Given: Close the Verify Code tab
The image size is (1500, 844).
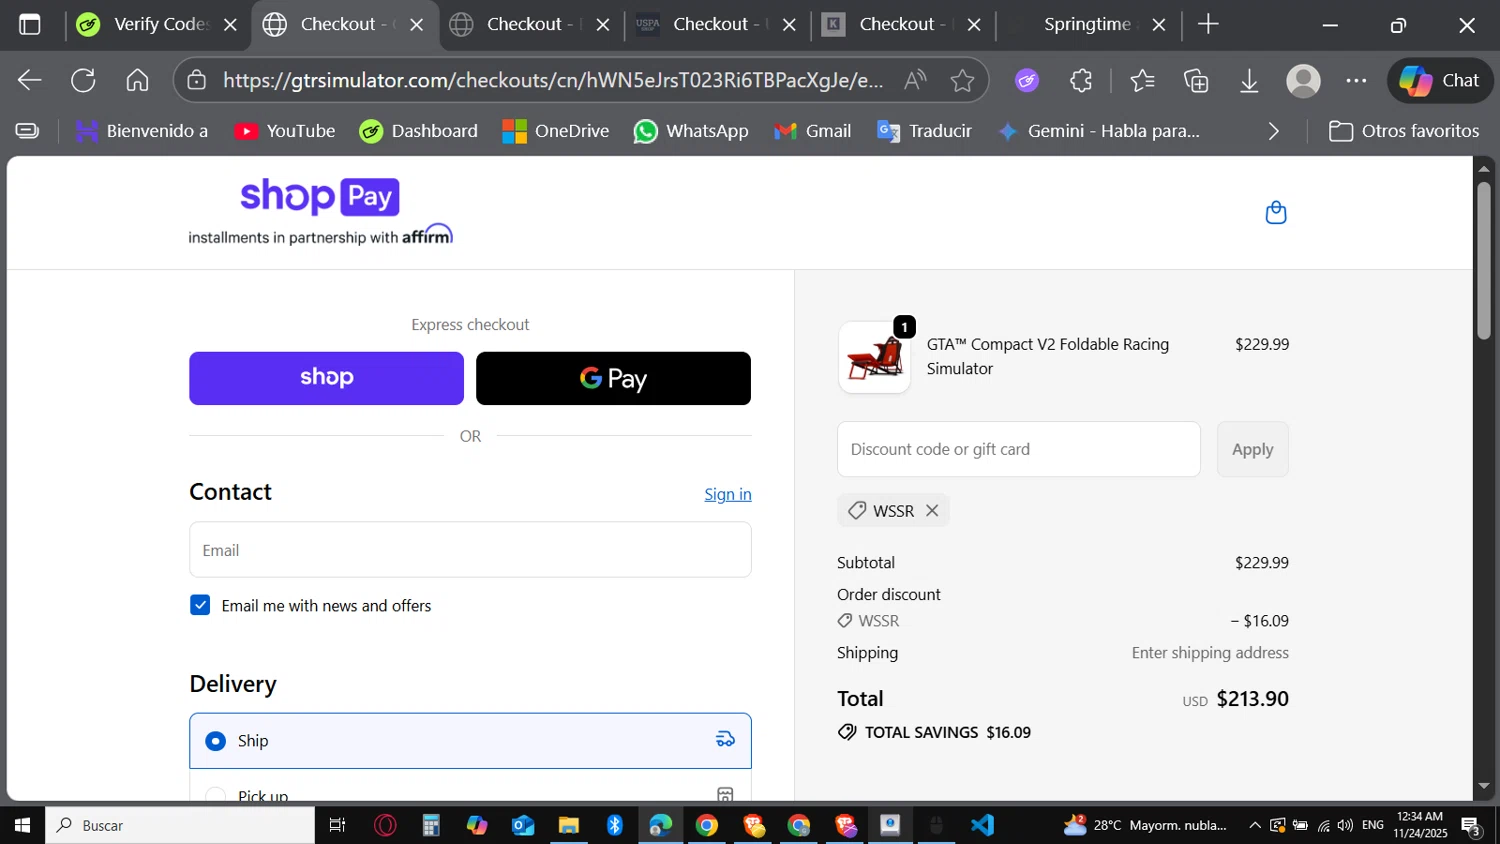Looking at the screenshot, I should [x=230, y=25].
